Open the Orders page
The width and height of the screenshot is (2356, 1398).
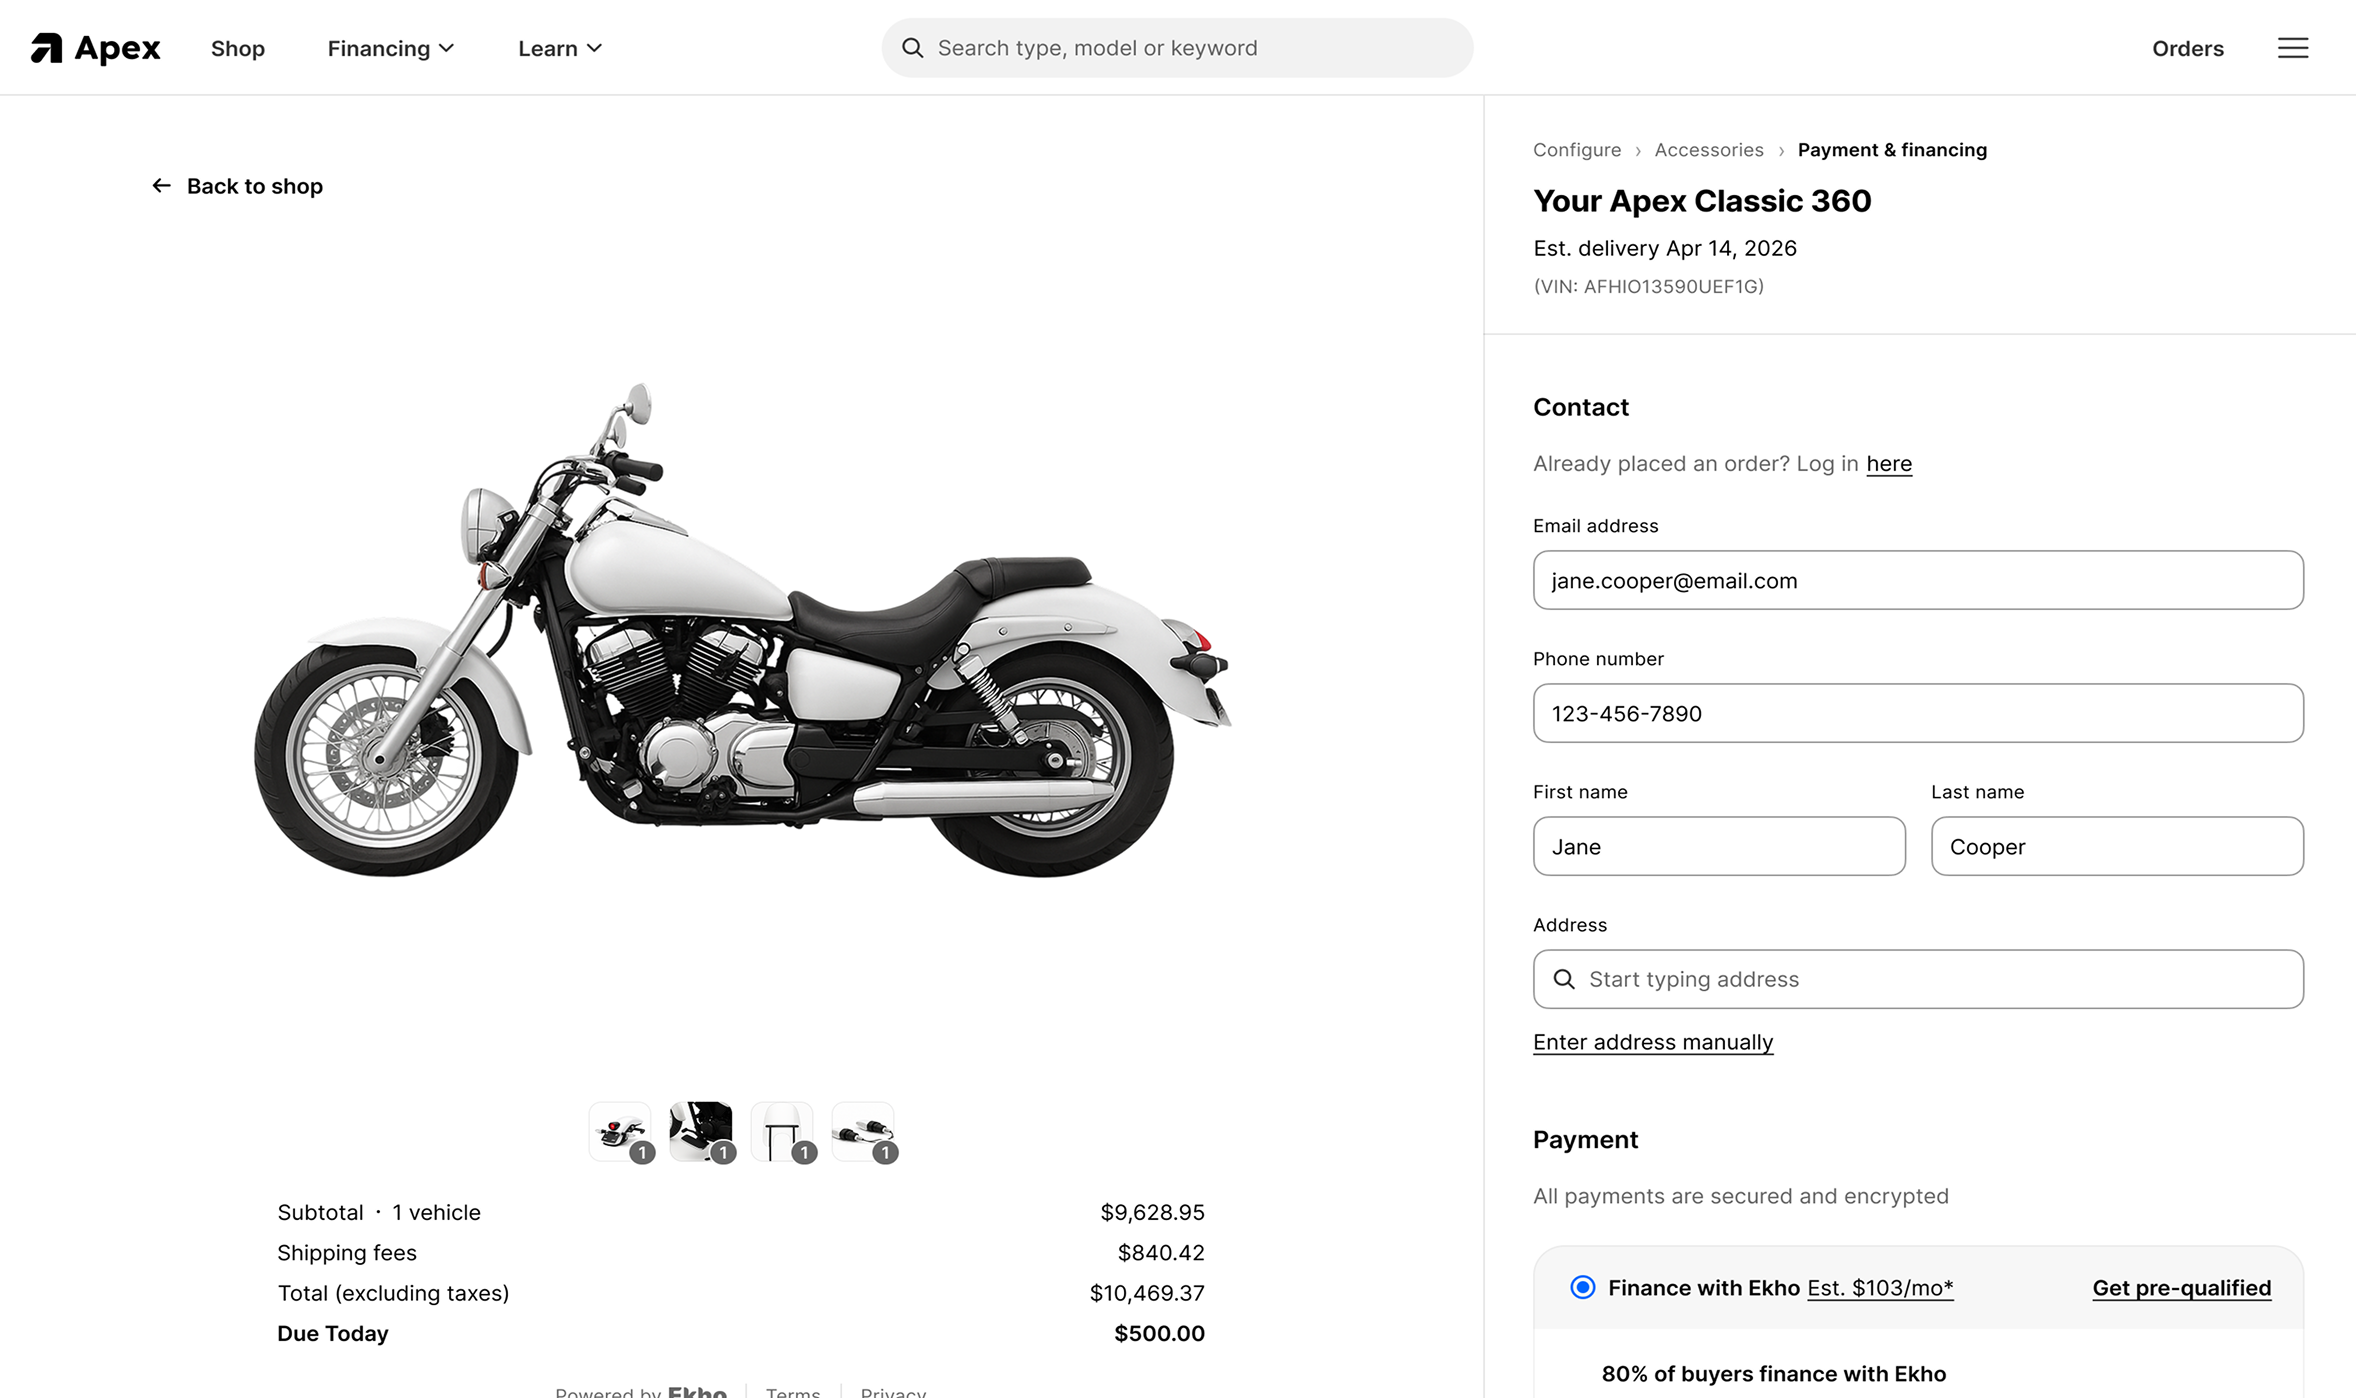pyautogui.click(x=2188, y=47)
